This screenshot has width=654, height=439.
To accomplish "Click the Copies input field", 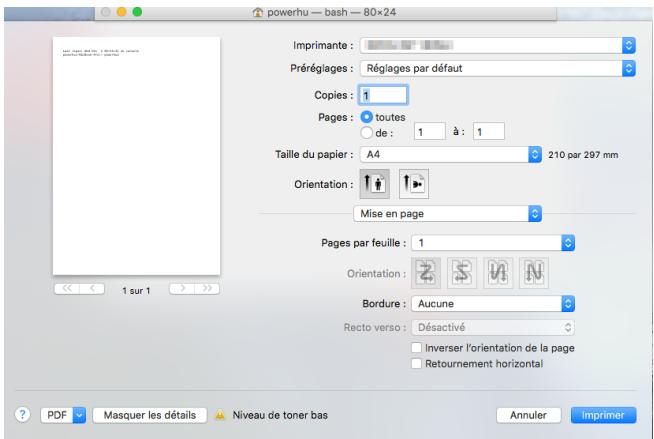I will (383, 95).
